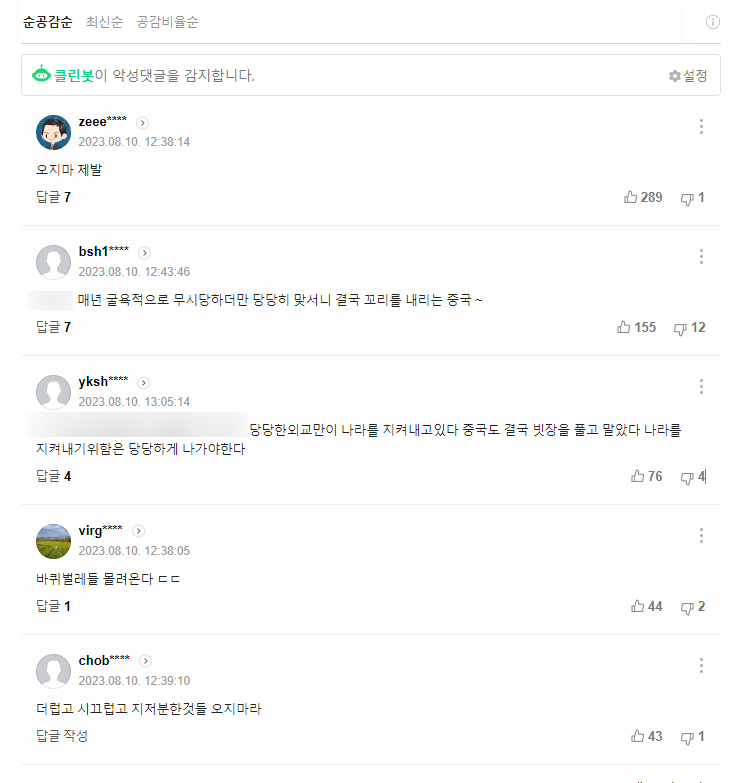This screenshot has width=734, height=783.
Task: Like the zeee**** comment with 289 likes
Action: 643,197
